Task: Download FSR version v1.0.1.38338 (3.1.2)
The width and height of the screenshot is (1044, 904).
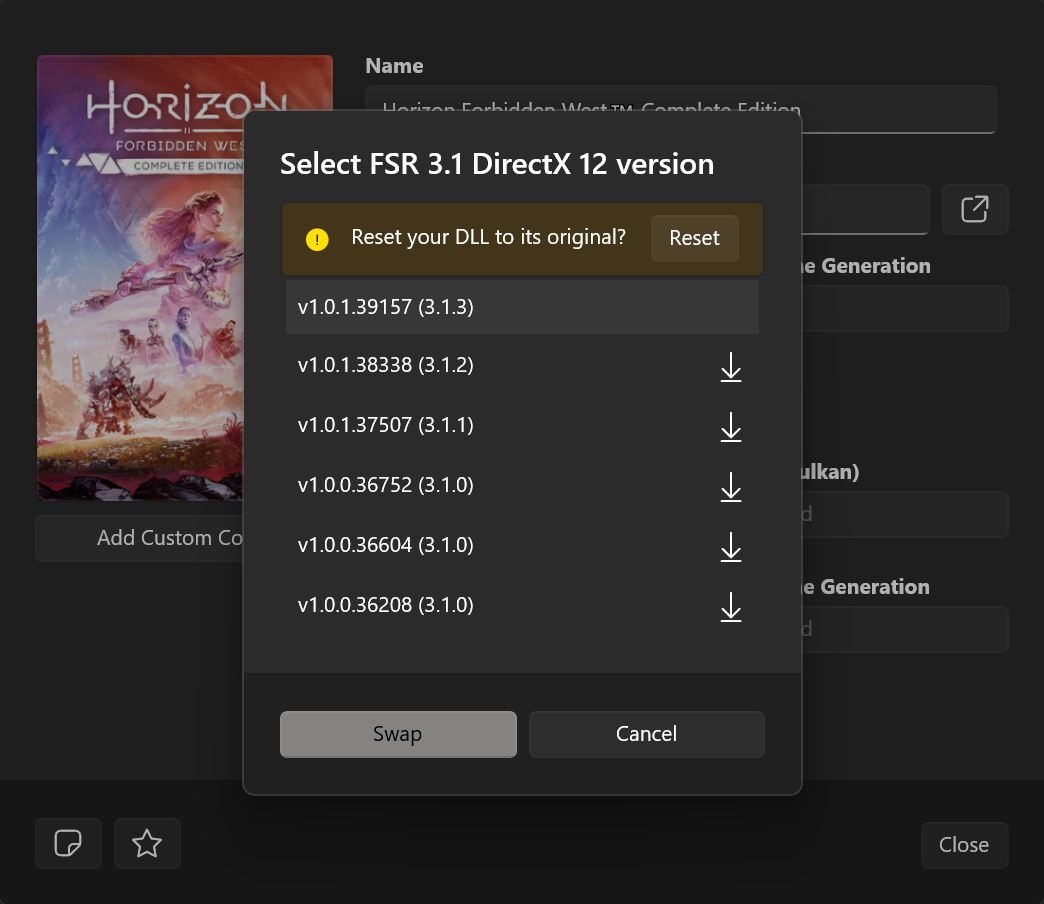Action: point(730,367)
